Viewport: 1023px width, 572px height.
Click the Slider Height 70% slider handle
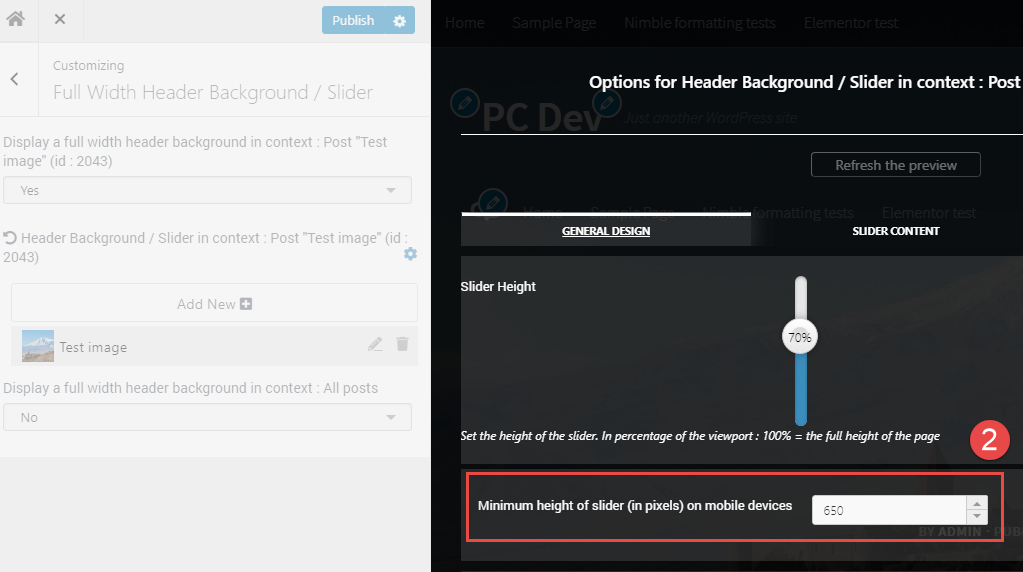pos(799,338)
